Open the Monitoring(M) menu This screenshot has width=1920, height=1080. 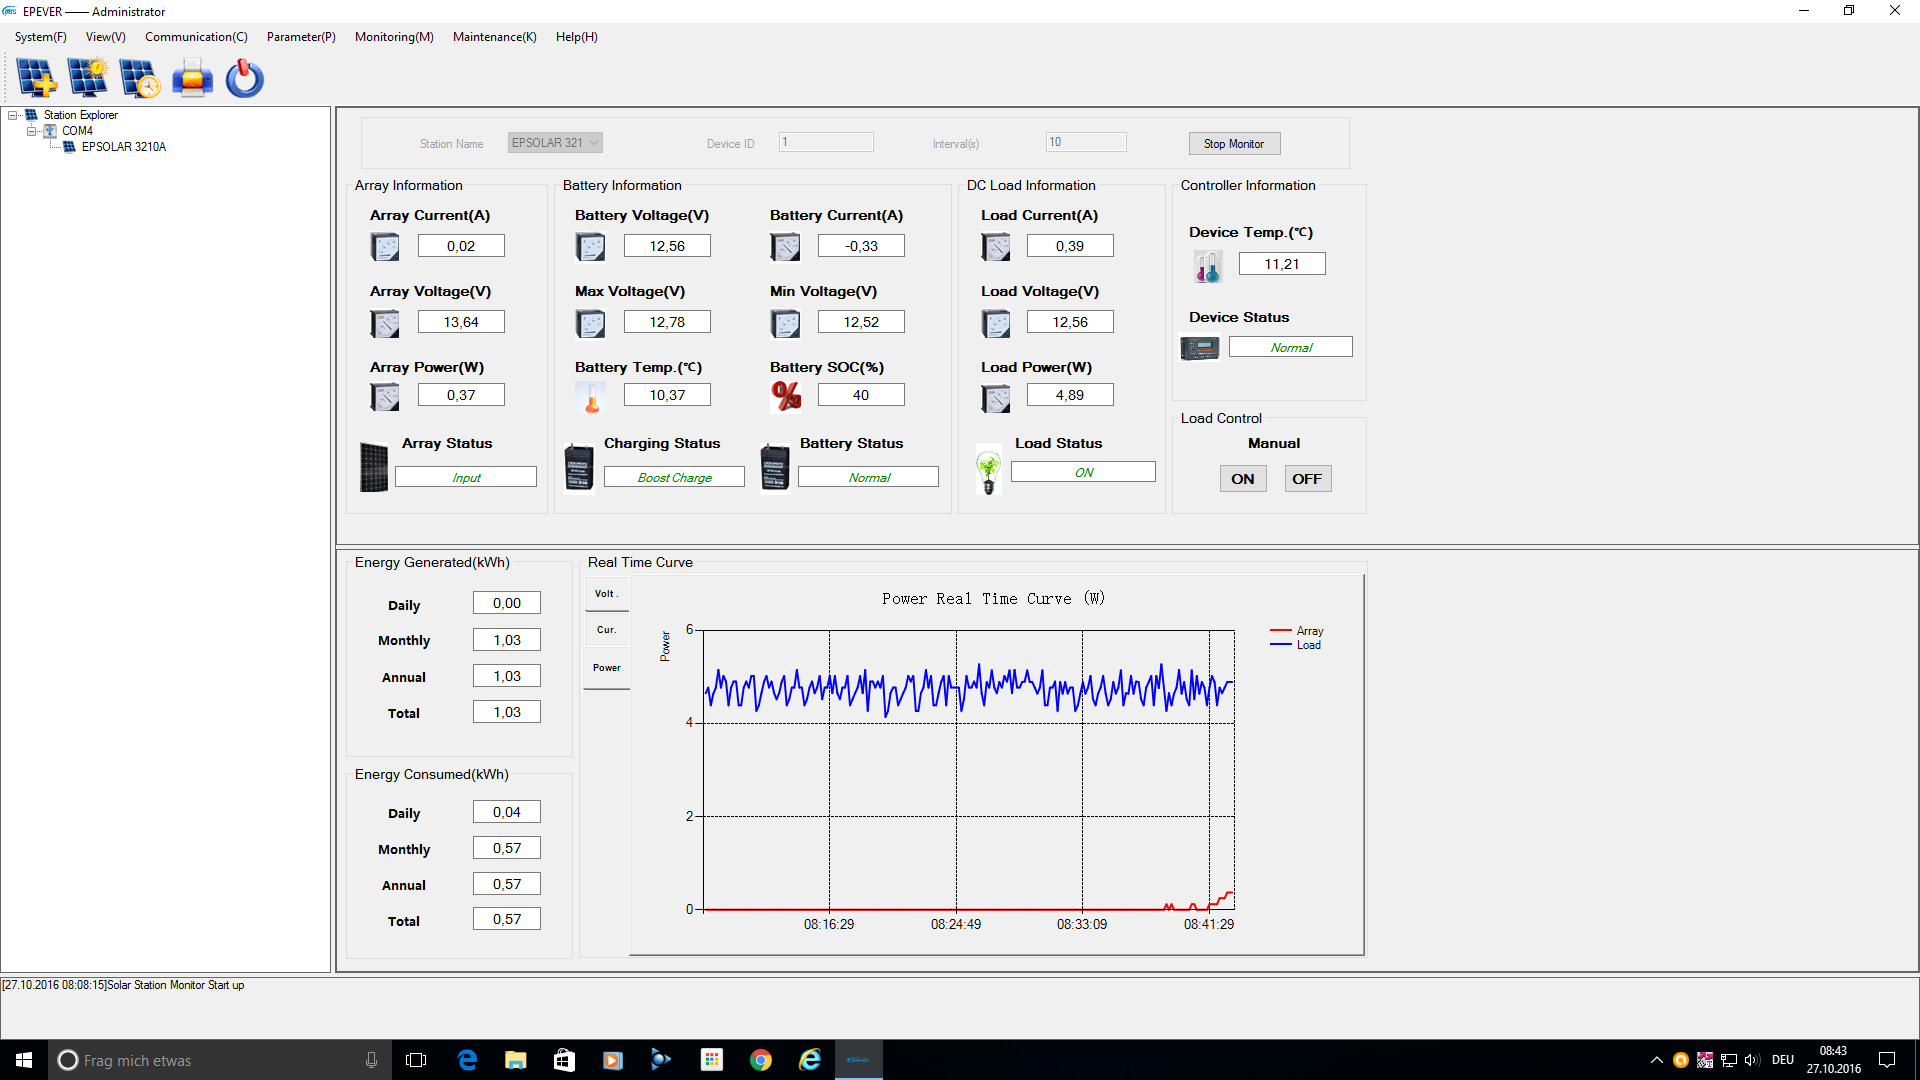pyautogui.click(x=394, y=37)
